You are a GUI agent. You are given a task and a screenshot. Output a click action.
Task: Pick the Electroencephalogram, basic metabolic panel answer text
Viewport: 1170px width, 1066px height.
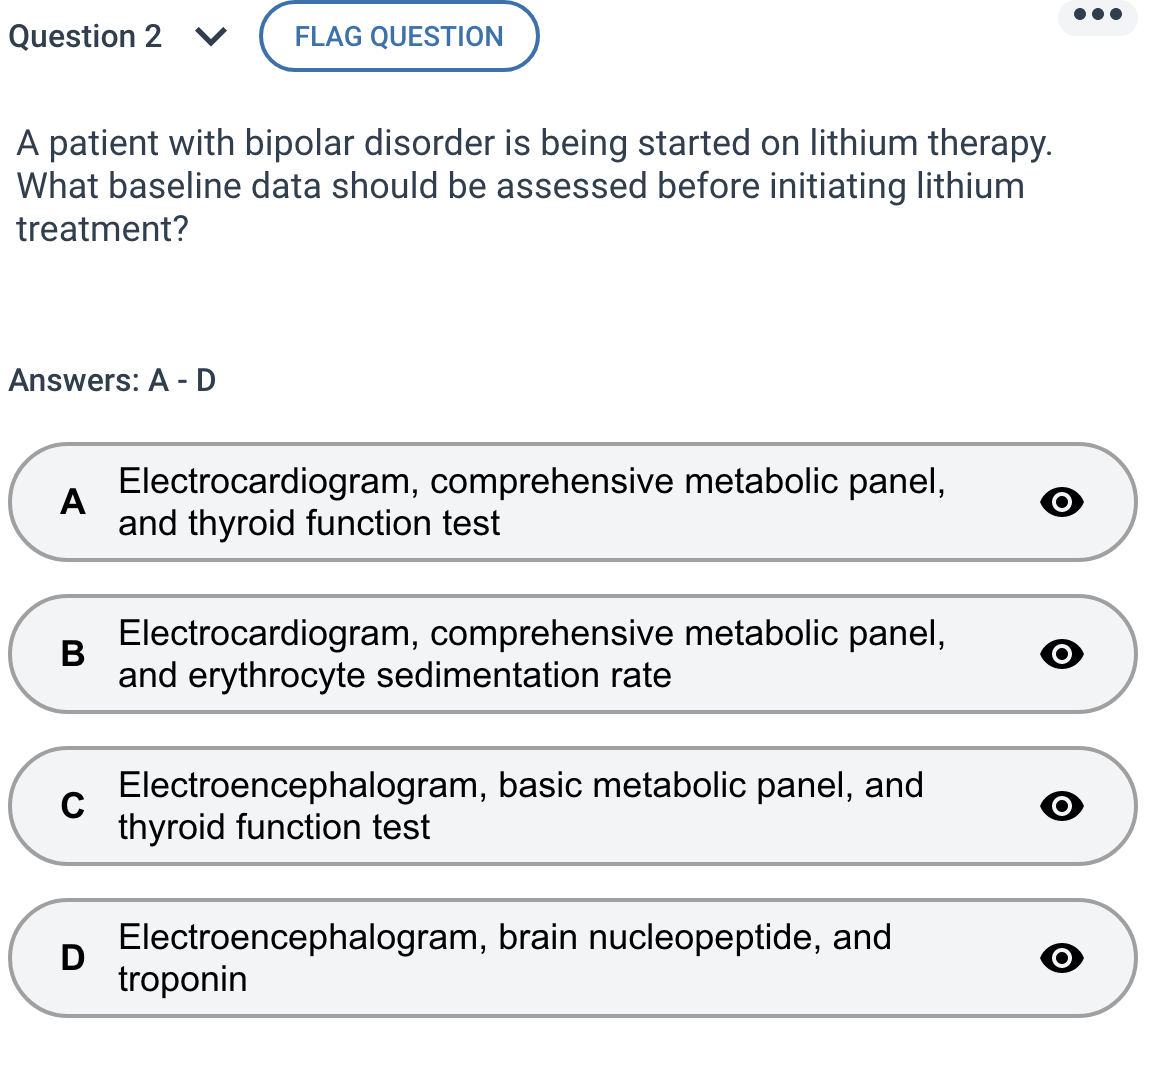coord(520,806)
